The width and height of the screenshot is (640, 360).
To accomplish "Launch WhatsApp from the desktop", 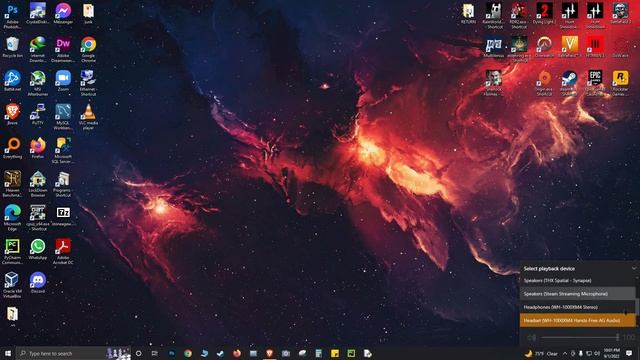I will (x=38, y=249).
